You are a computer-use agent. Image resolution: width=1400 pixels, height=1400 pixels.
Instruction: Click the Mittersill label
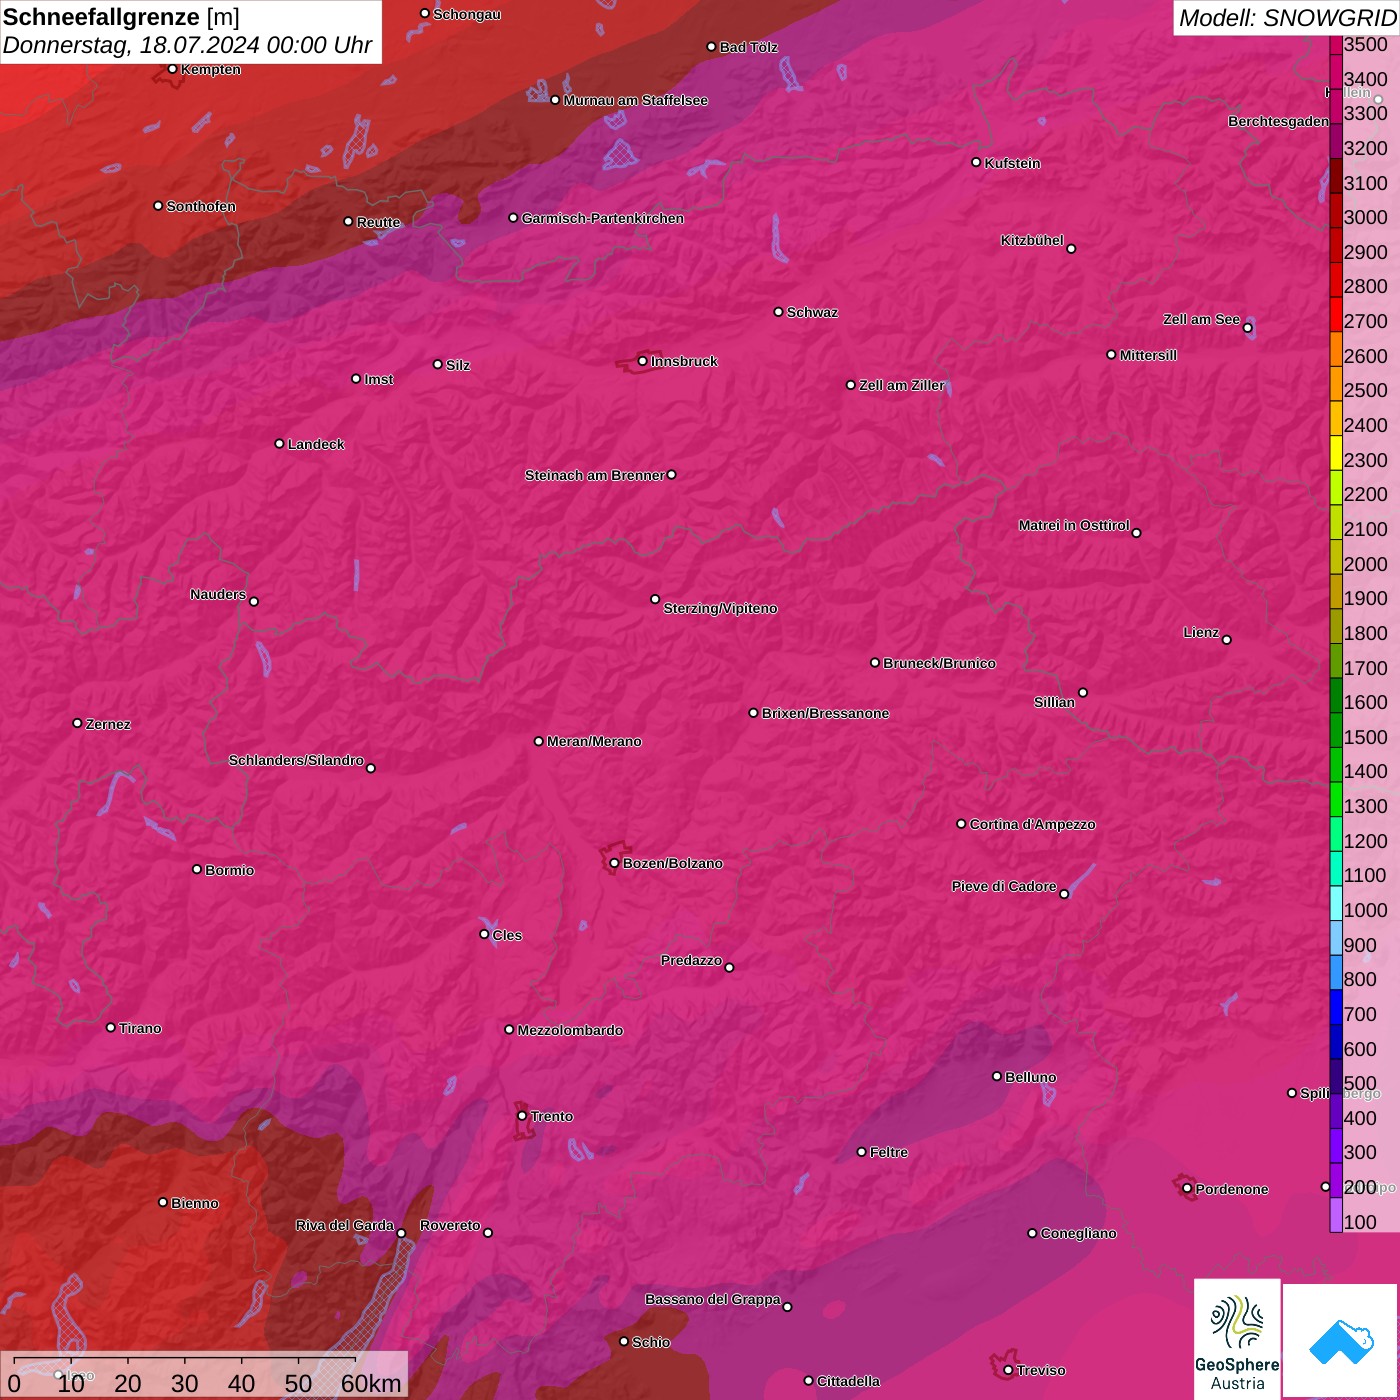[1148, 355]
